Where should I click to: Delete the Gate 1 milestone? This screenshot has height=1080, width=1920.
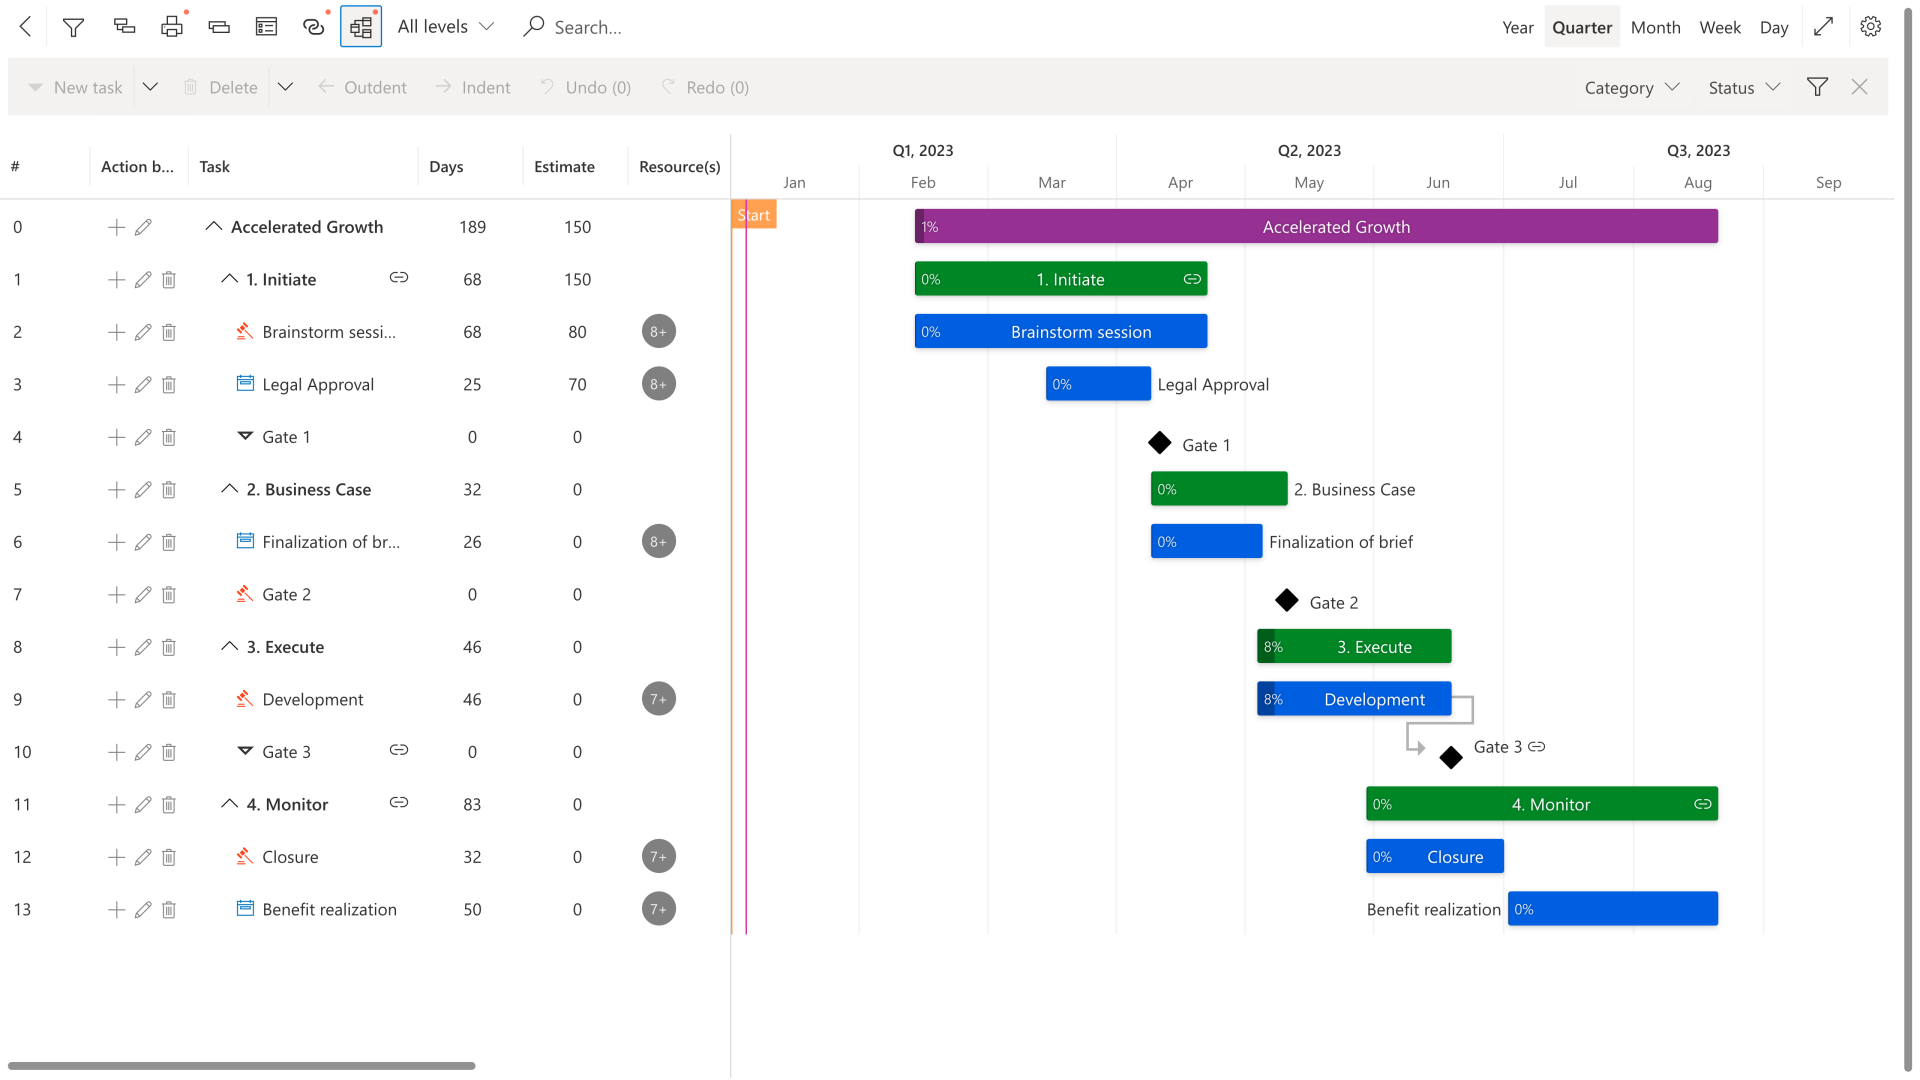[x=169, y=437]
